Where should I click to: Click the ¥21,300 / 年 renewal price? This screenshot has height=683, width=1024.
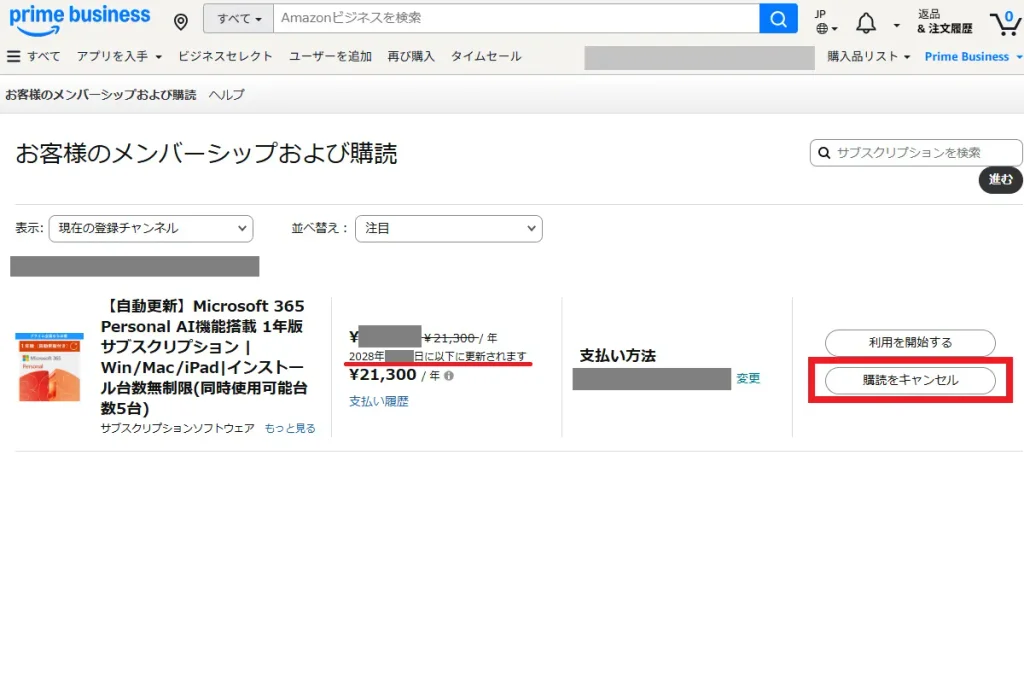click(396, 375)
